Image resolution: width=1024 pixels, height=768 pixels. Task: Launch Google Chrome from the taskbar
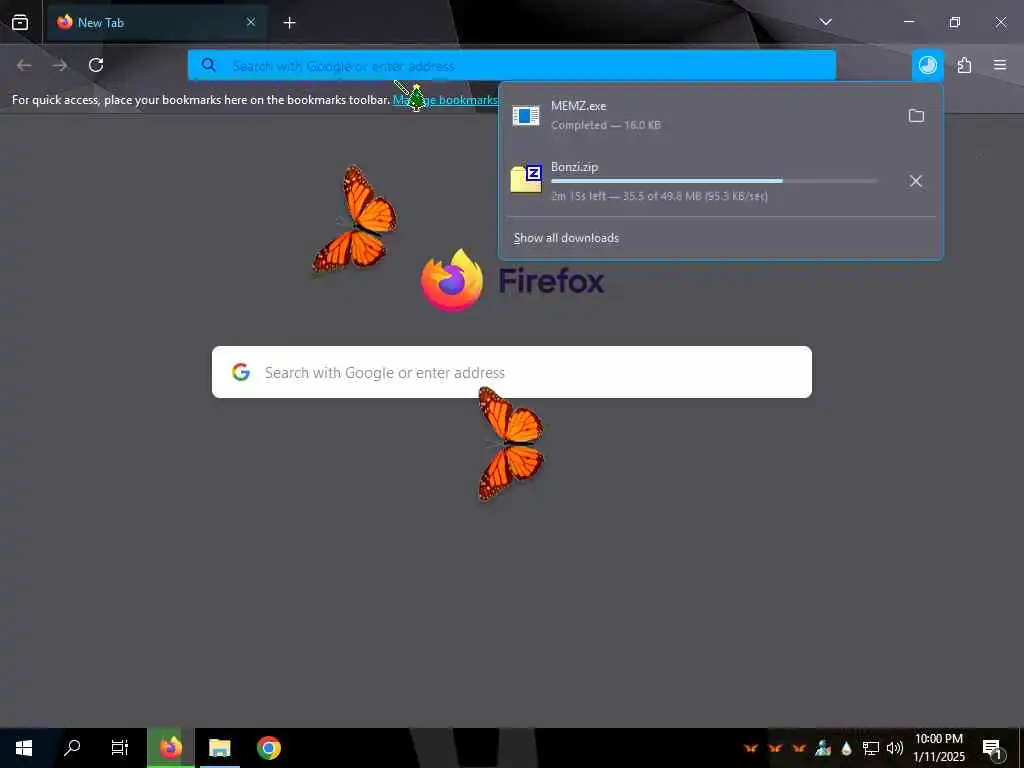pyautogui.click(x=268, y=748)
